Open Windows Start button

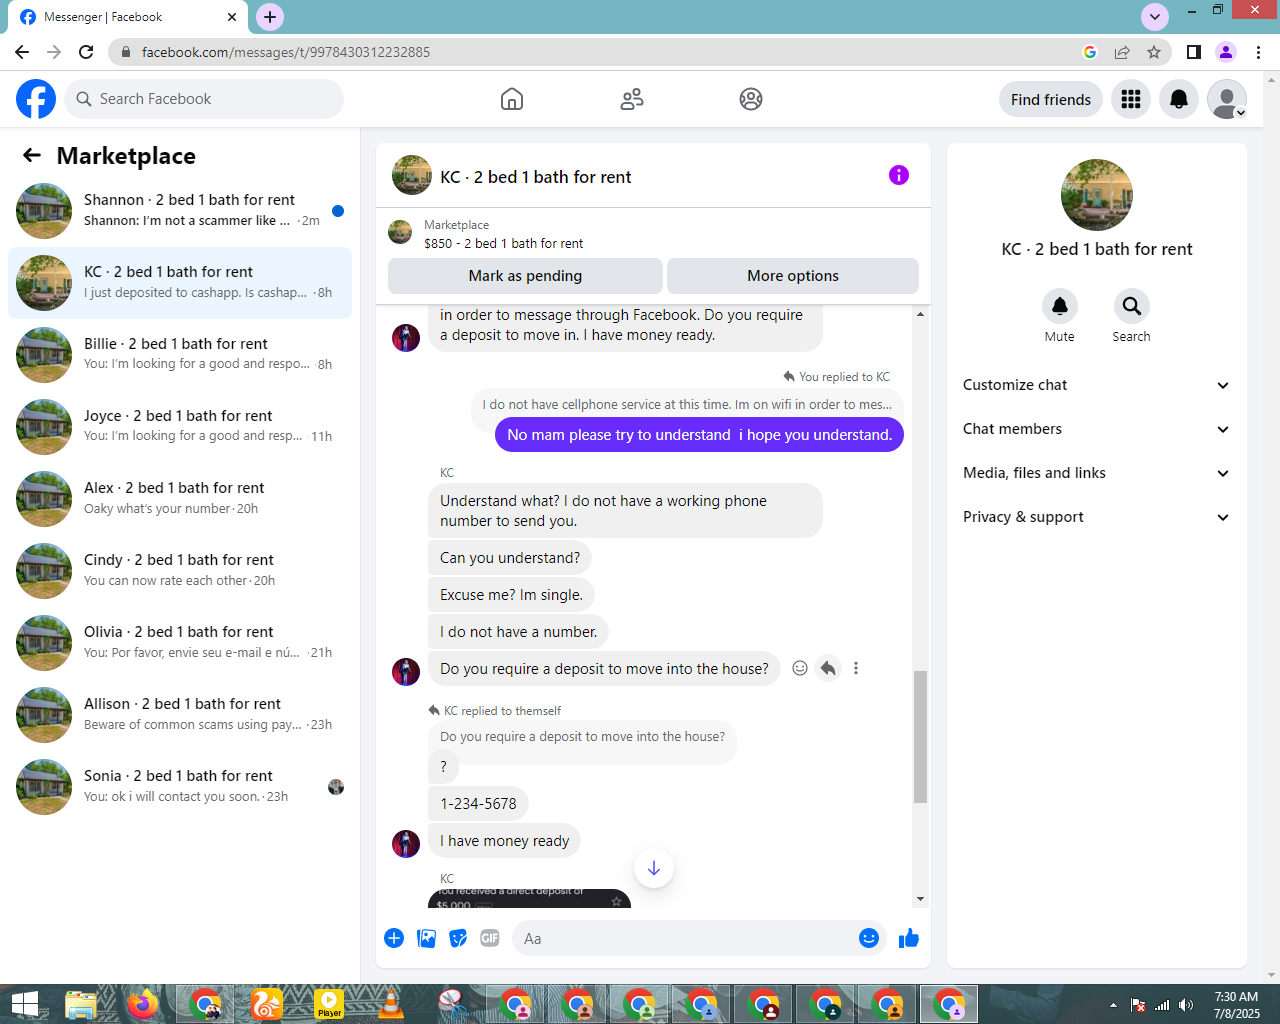tap(25, 1004)
